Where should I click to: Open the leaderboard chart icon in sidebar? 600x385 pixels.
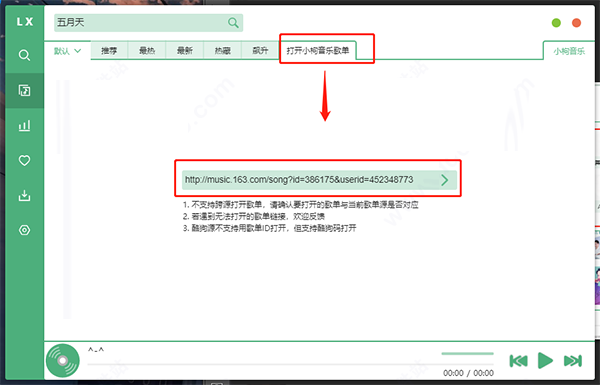point(24,126)
